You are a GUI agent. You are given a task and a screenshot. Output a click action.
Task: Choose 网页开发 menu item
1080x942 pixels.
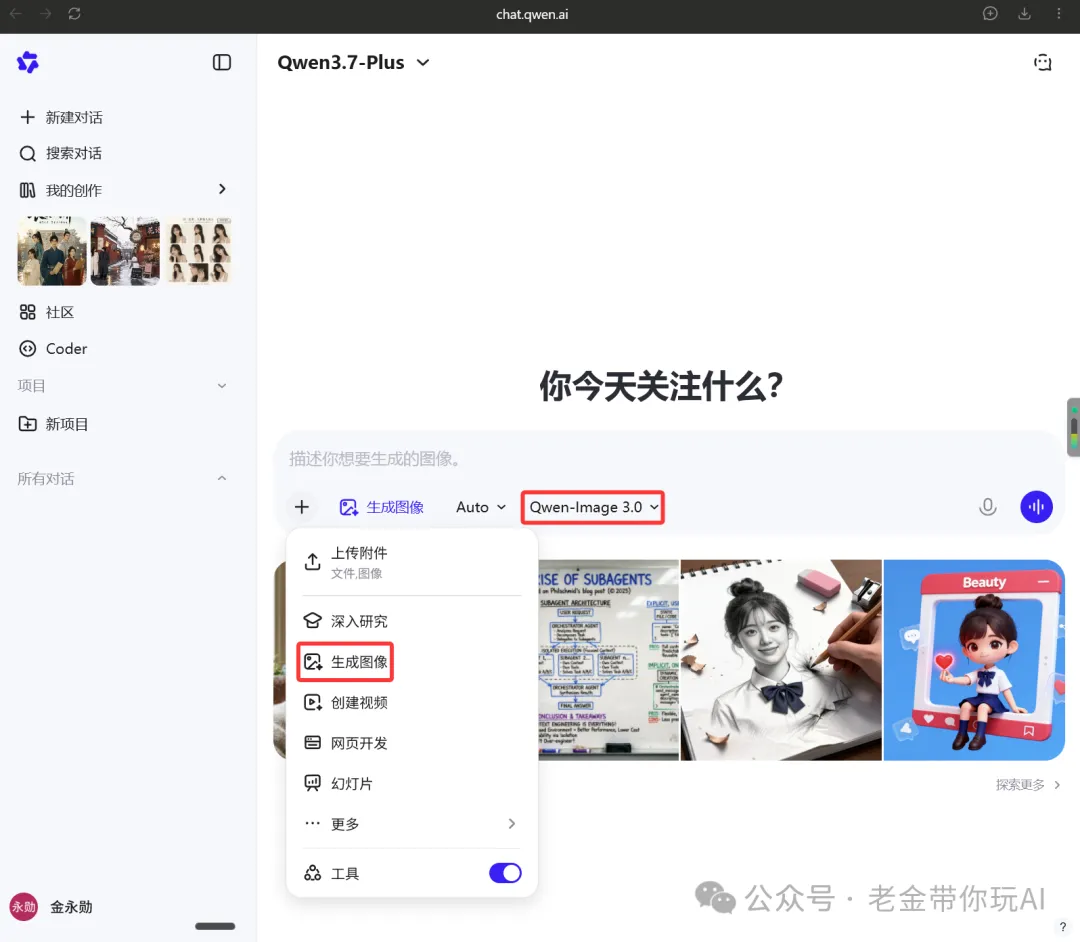click(412, 743)
